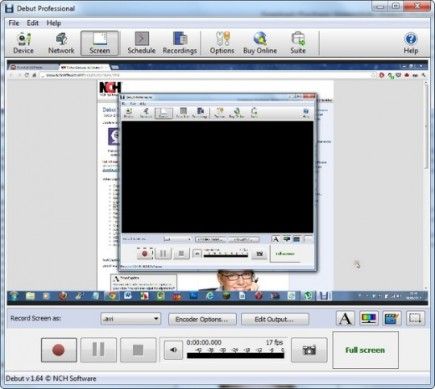Open the Options settings
435x389 pixels.
[x=222, y=43]
